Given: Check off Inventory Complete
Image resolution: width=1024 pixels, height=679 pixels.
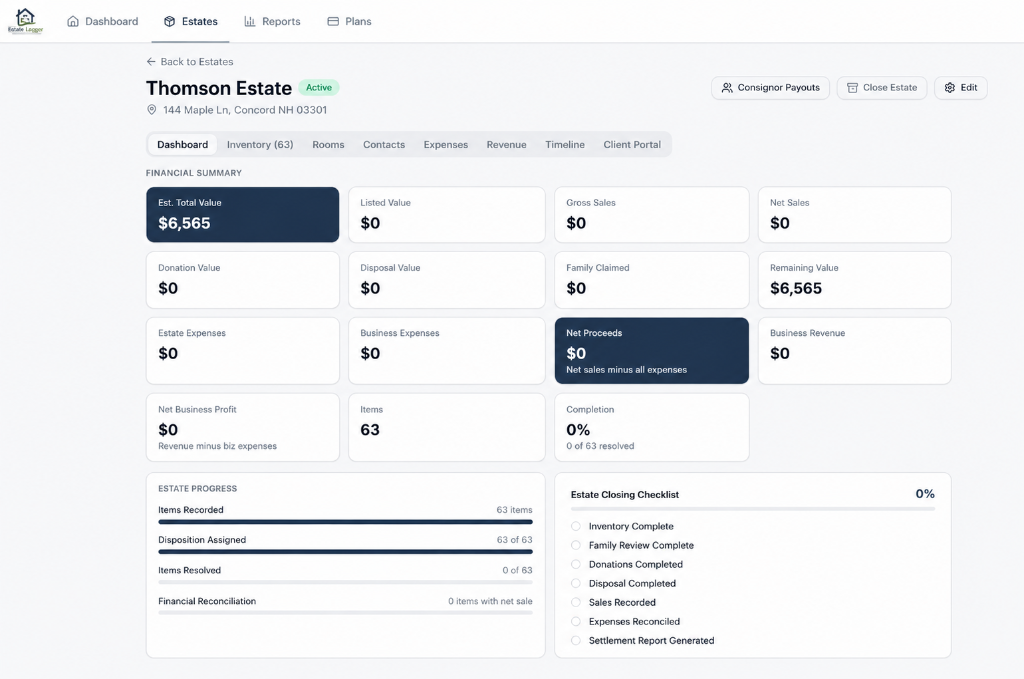Looking at the screenshot, I should (x=575, y=526).
